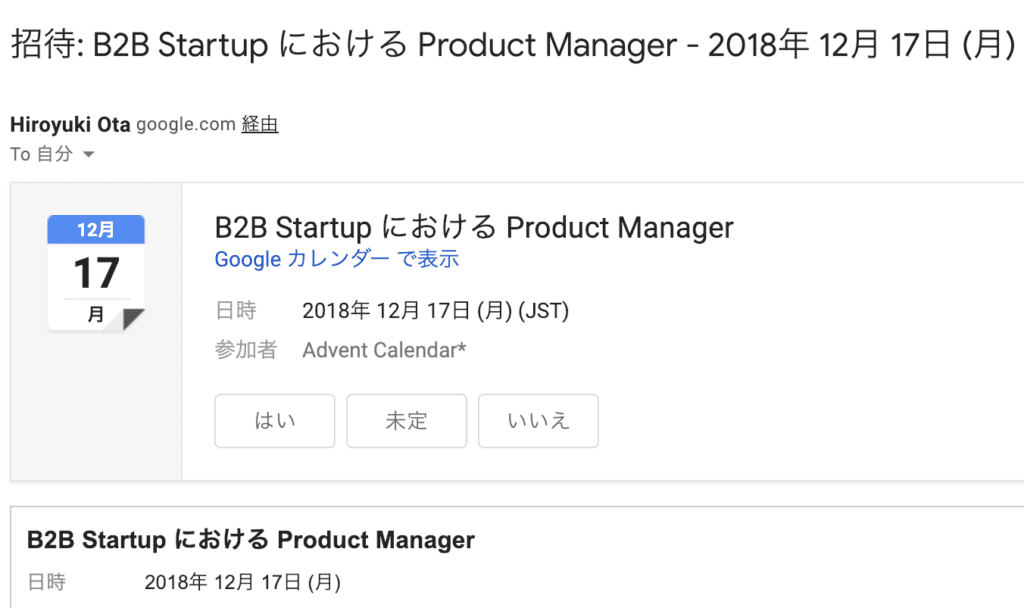Open the Google カレンダー で表示 link
Image resolution: width=1024 pixels, height=608 pixels.
pyautogui.click(x=337, y=259)
